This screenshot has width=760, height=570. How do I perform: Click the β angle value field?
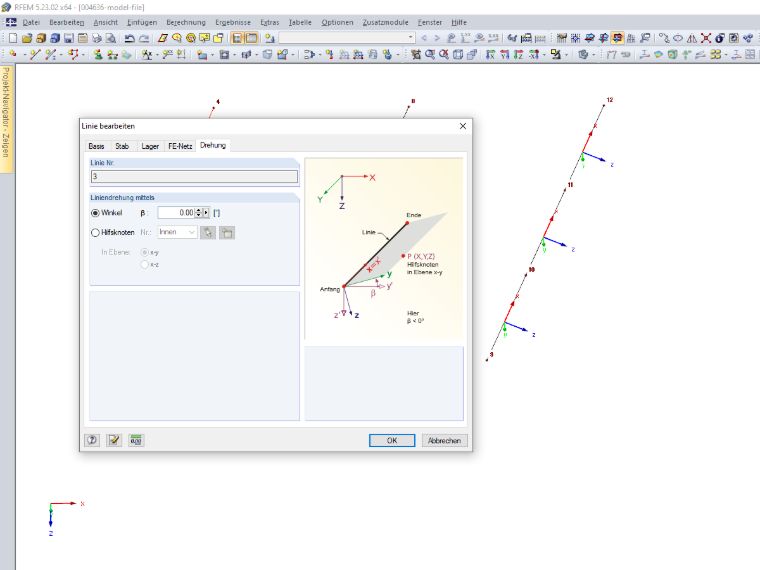[176, 213]
